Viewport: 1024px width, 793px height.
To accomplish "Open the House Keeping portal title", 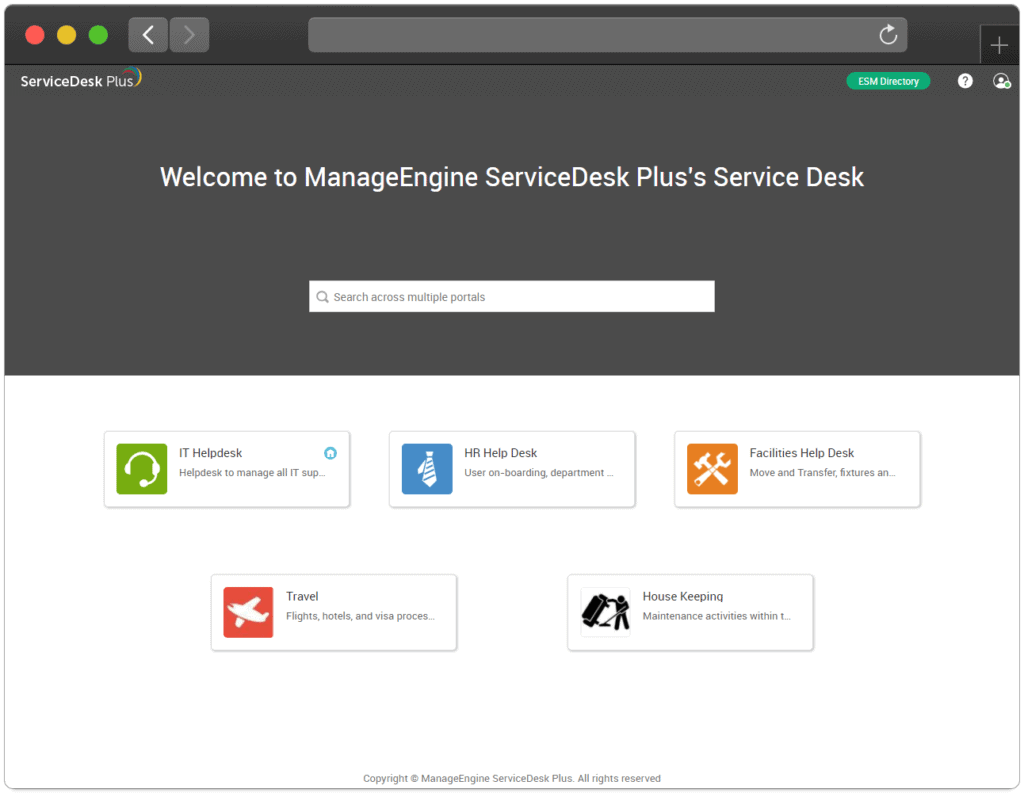I will point(682,596).
